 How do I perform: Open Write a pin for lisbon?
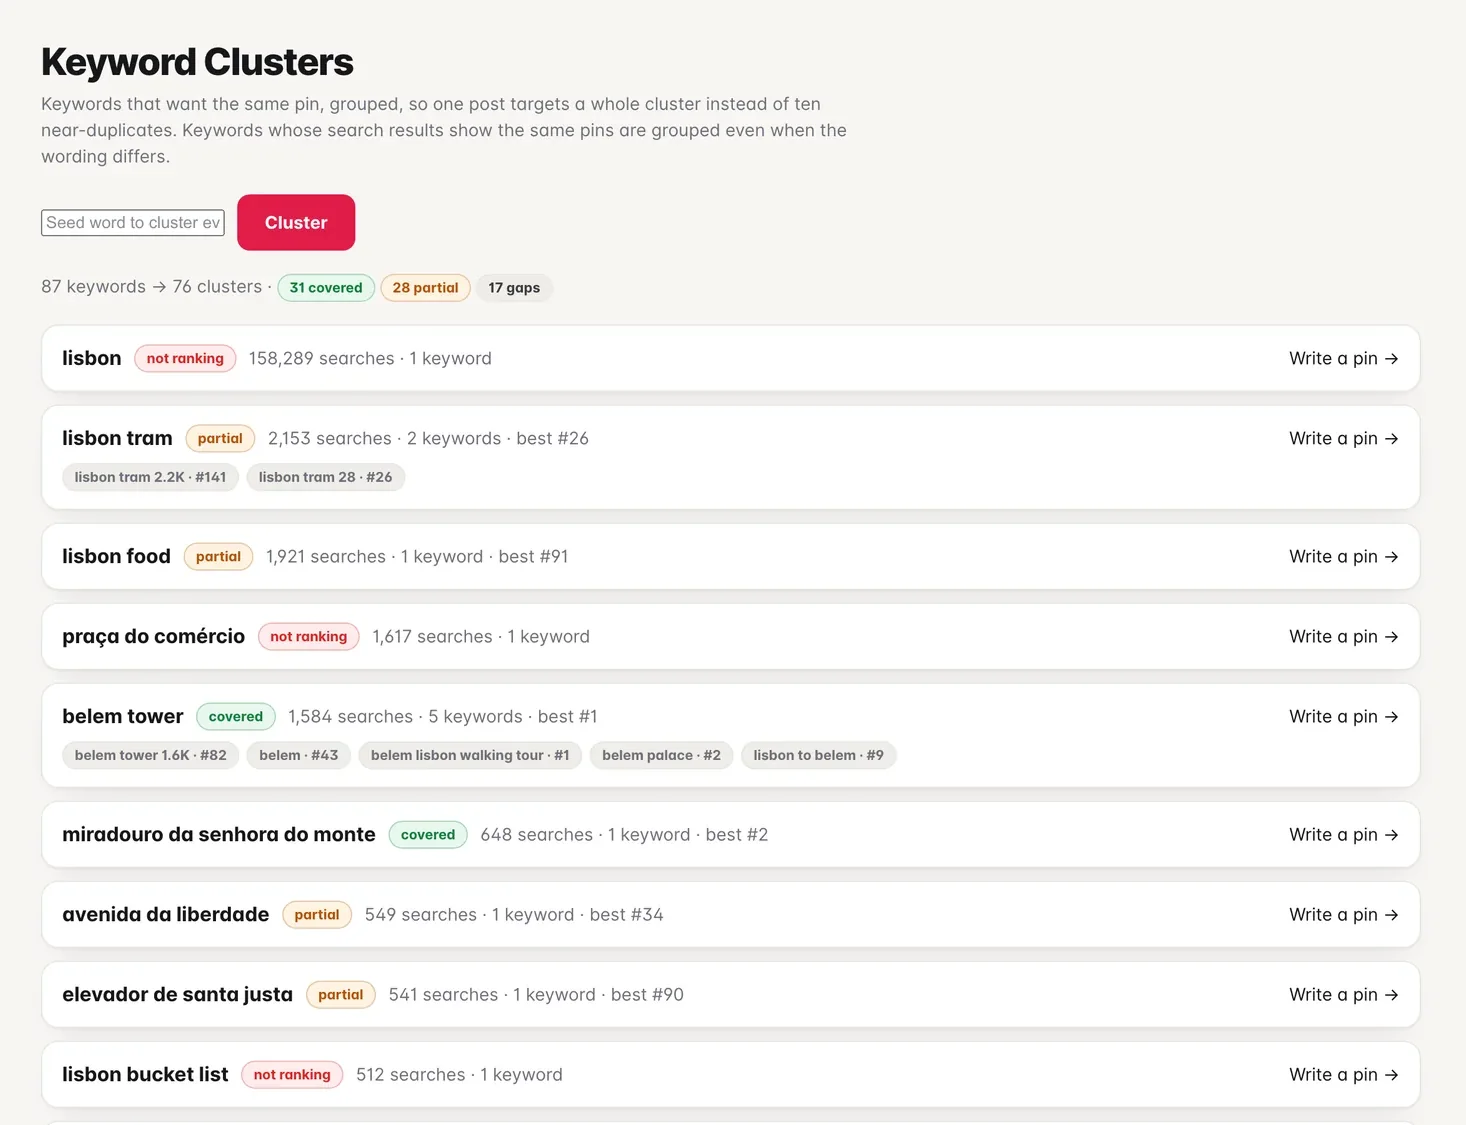coord(1343,358)
